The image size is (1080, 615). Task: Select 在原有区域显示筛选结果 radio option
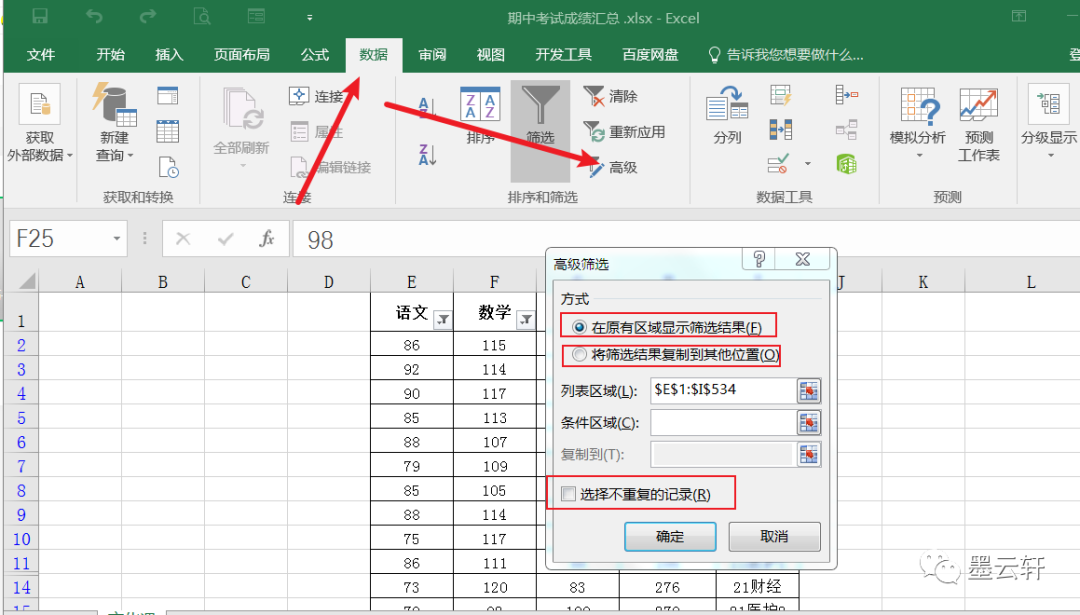579,327
